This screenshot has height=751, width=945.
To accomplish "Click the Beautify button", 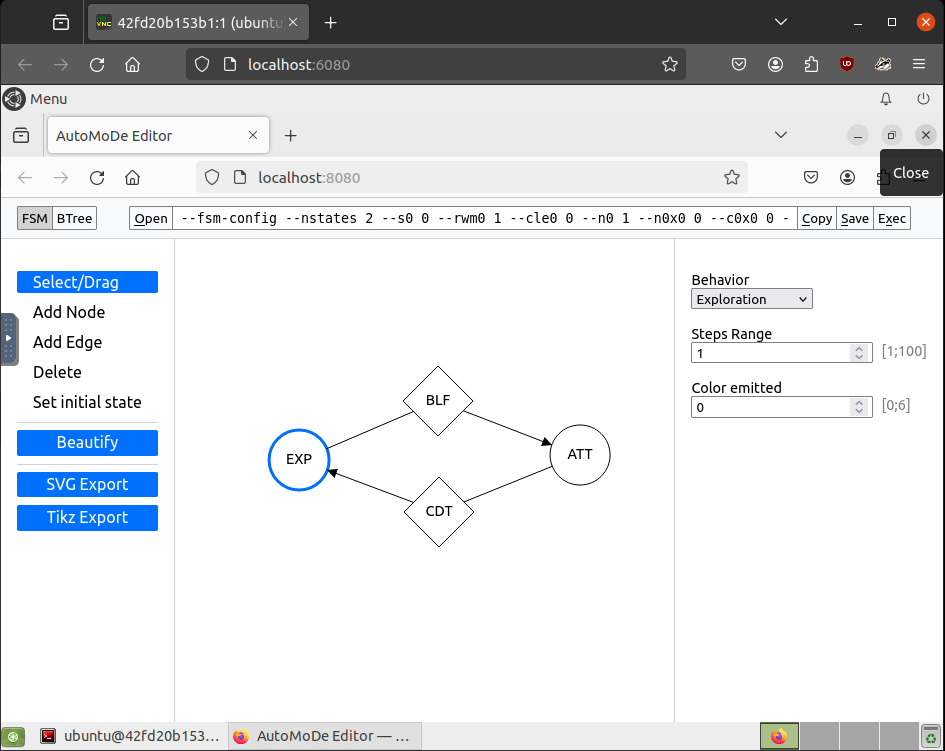I will [x=87, y=442].
